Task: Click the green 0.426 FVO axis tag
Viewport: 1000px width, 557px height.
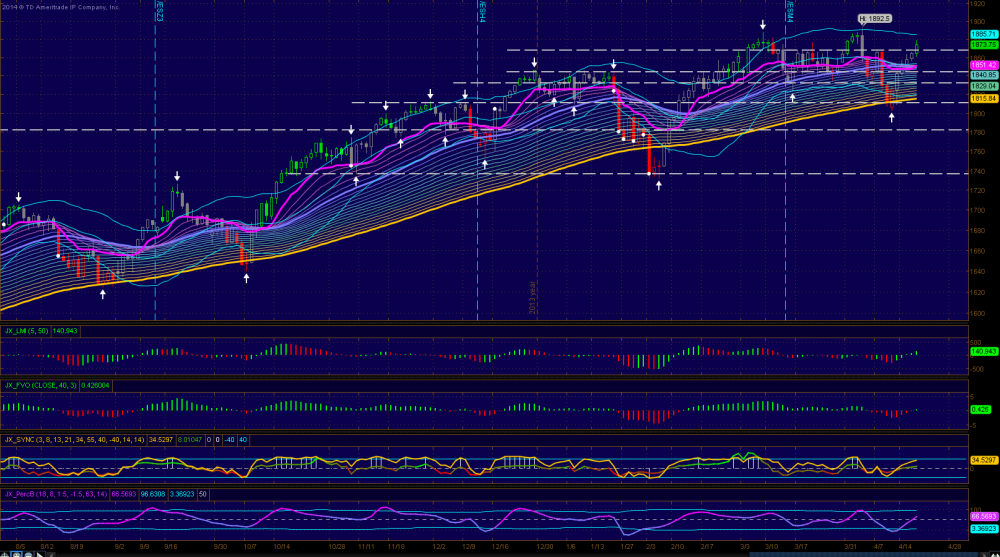Action: point(982,408)
